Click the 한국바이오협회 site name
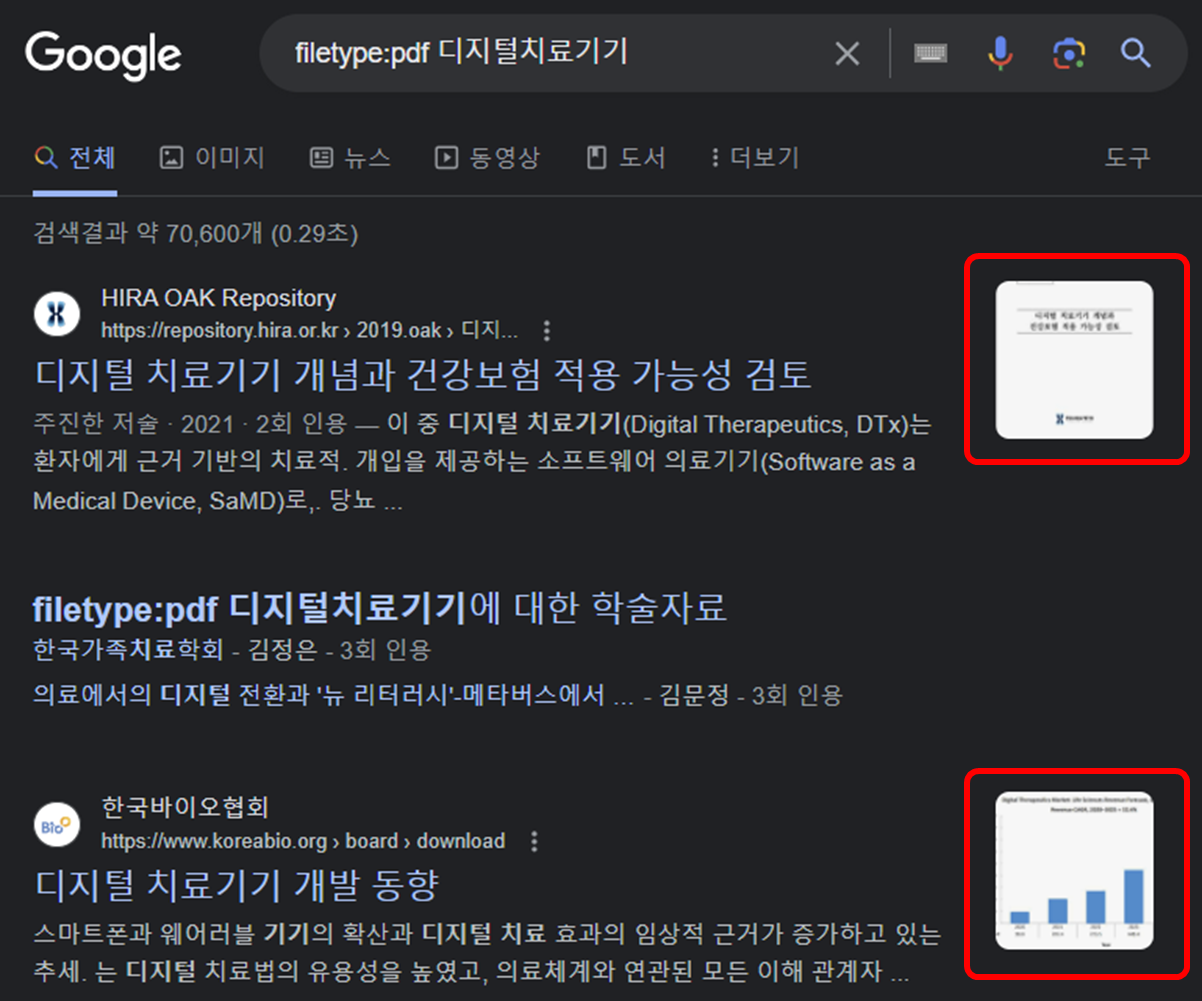The image size is (1202, 1001). 185,808
